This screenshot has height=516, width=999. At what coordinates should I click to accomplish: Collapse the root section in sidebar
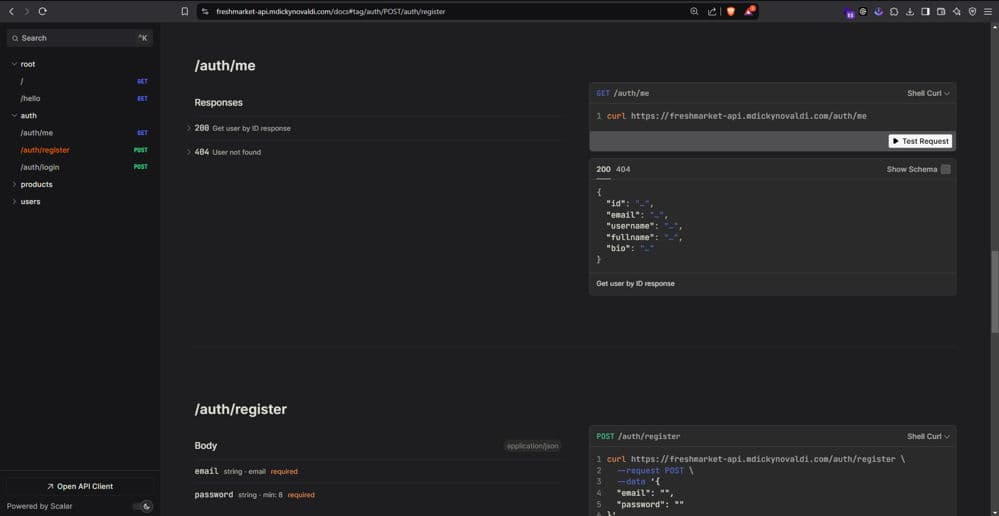coord(14,64)
